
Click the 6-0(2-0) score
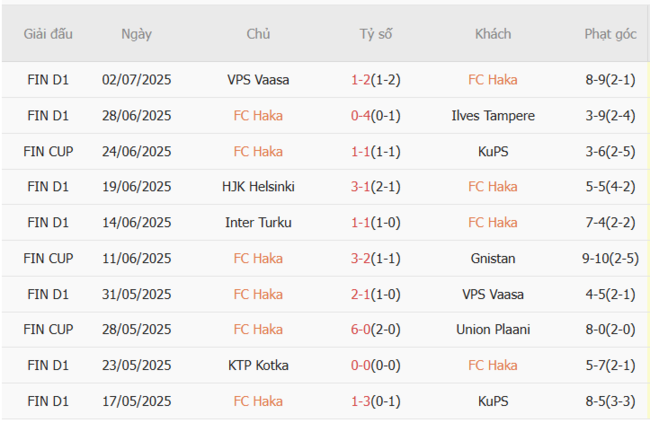(x=375, y=330)
